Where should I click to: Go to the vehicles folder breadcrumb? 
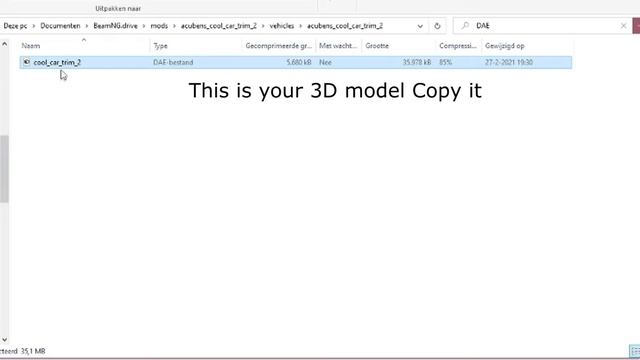(282, 26)
